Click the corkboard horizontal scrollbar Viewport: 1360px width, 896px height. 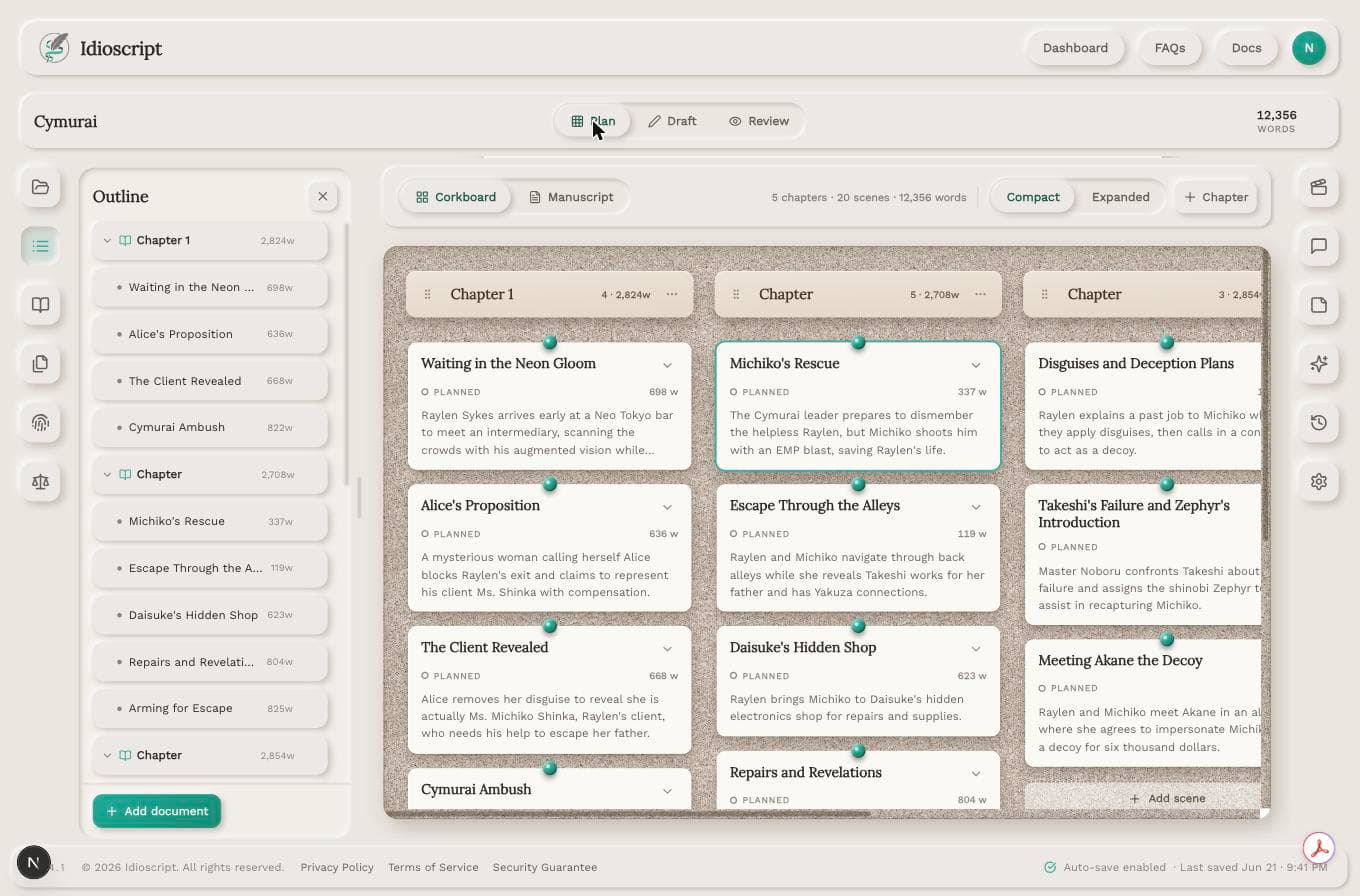[627, 813]
